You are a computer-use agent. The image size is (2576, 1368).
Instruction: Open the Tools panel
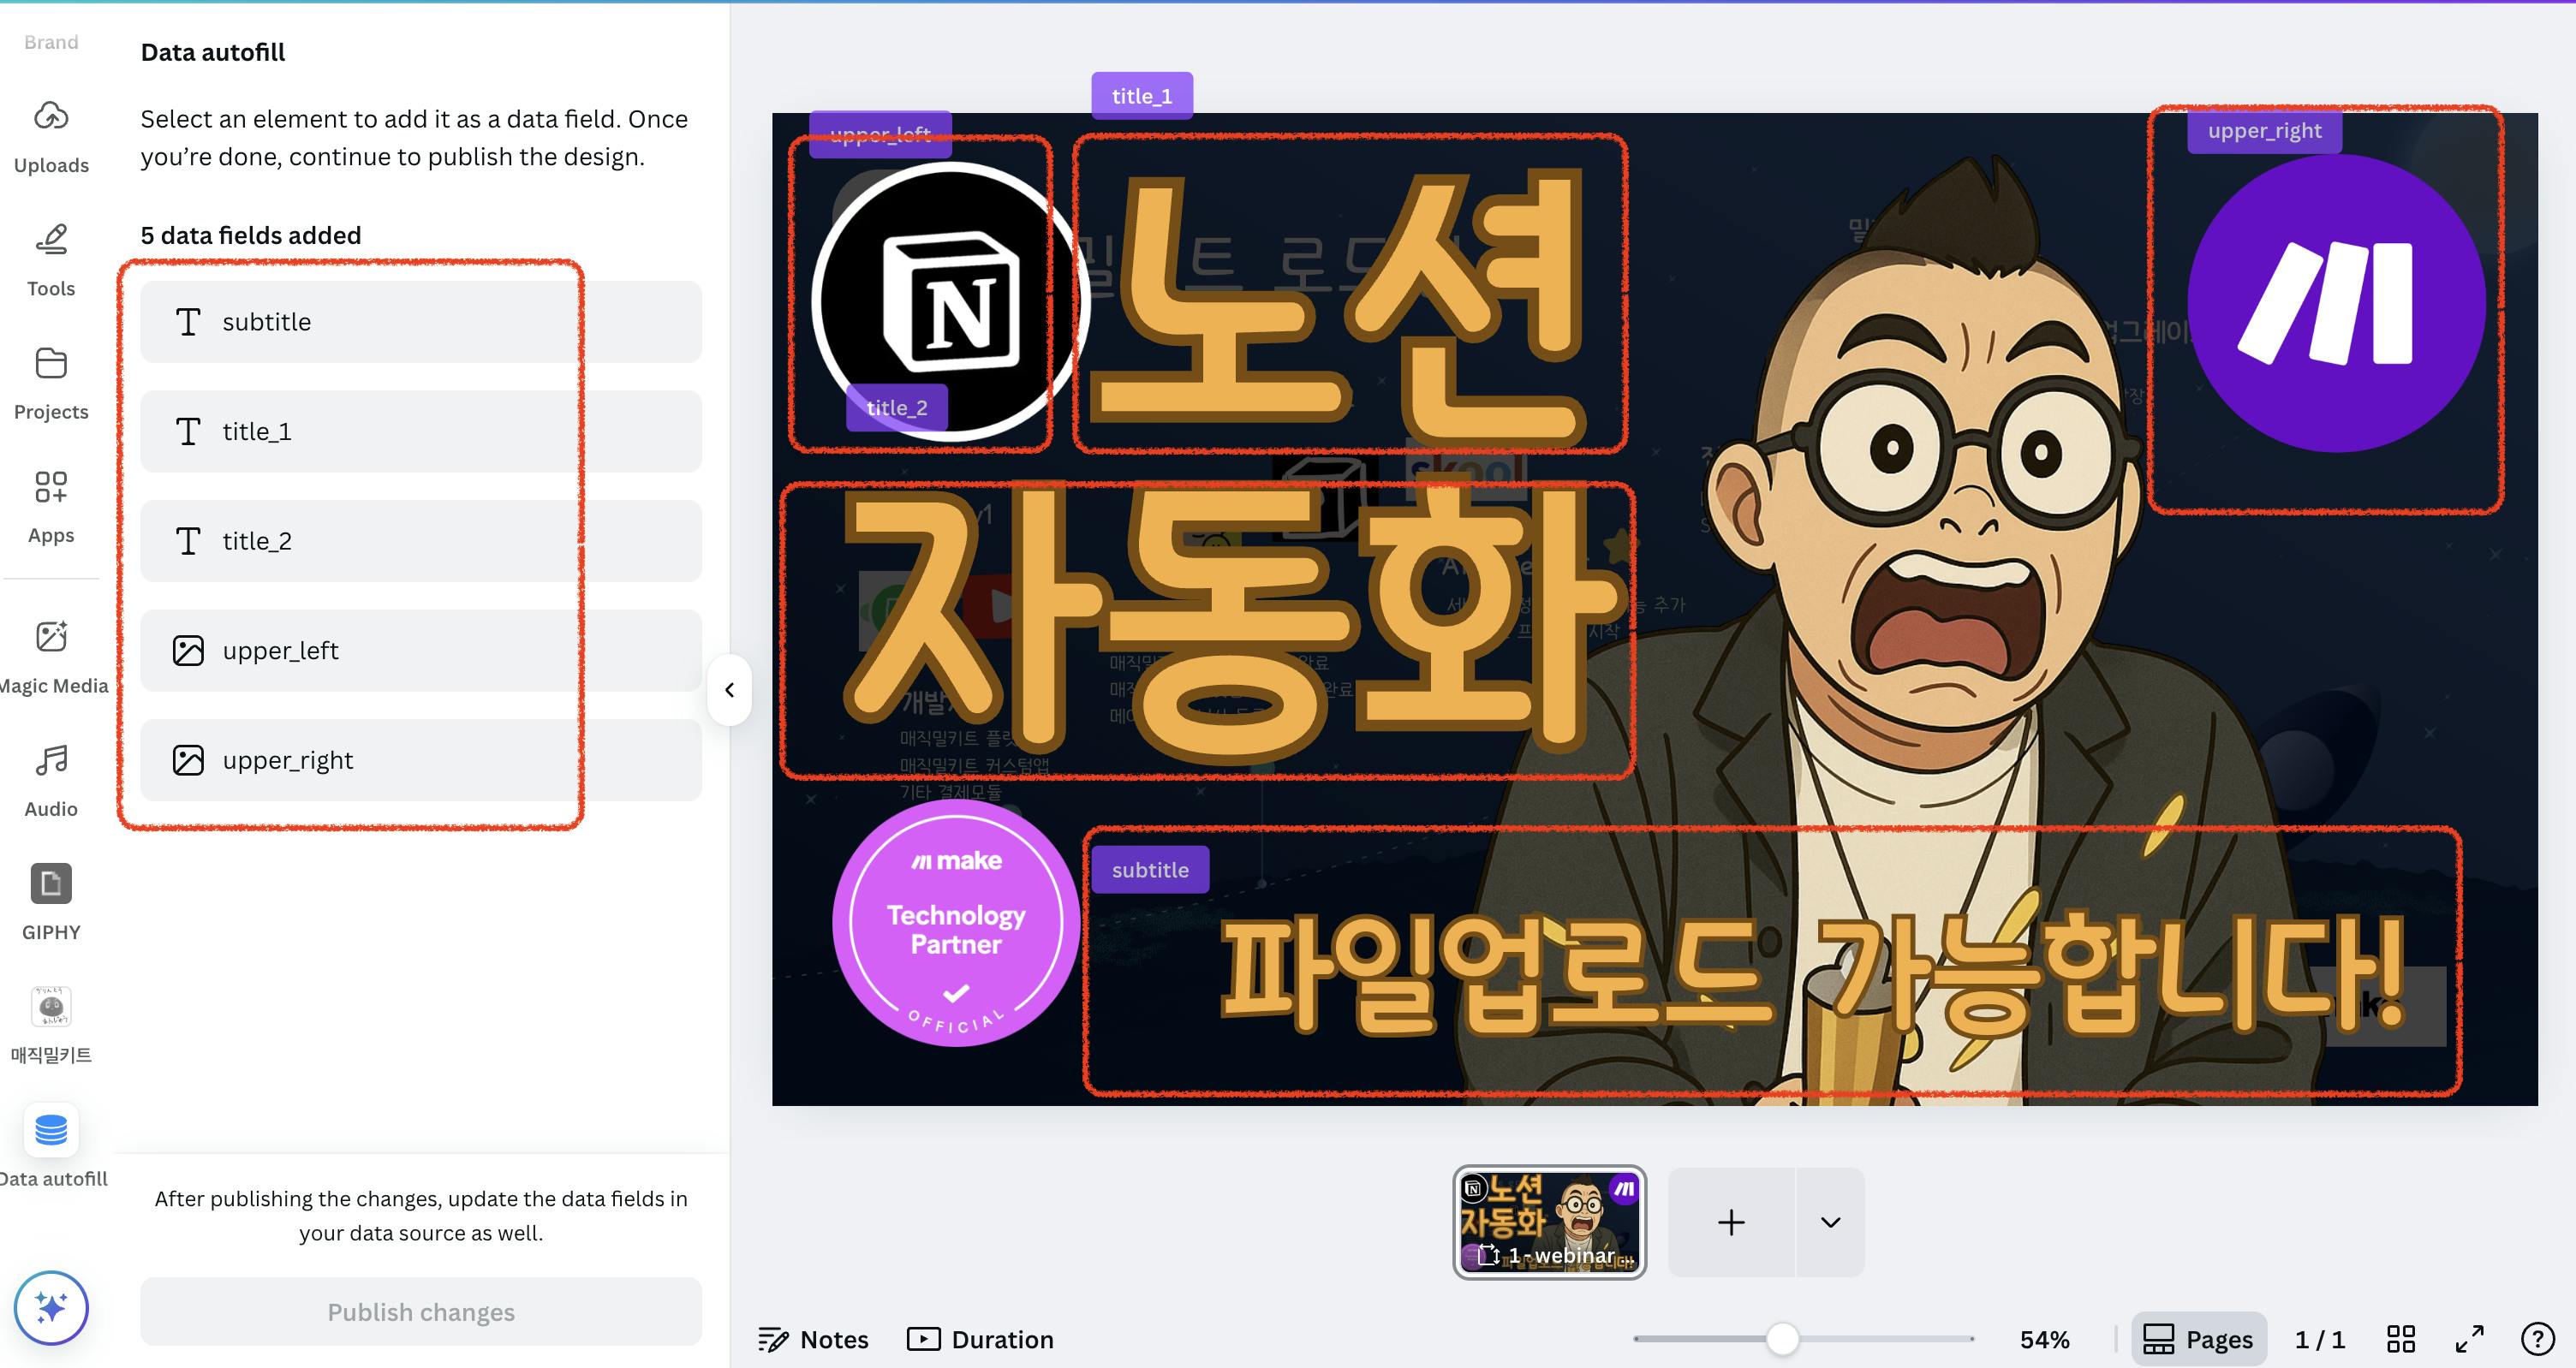click(x=51, y=260)
